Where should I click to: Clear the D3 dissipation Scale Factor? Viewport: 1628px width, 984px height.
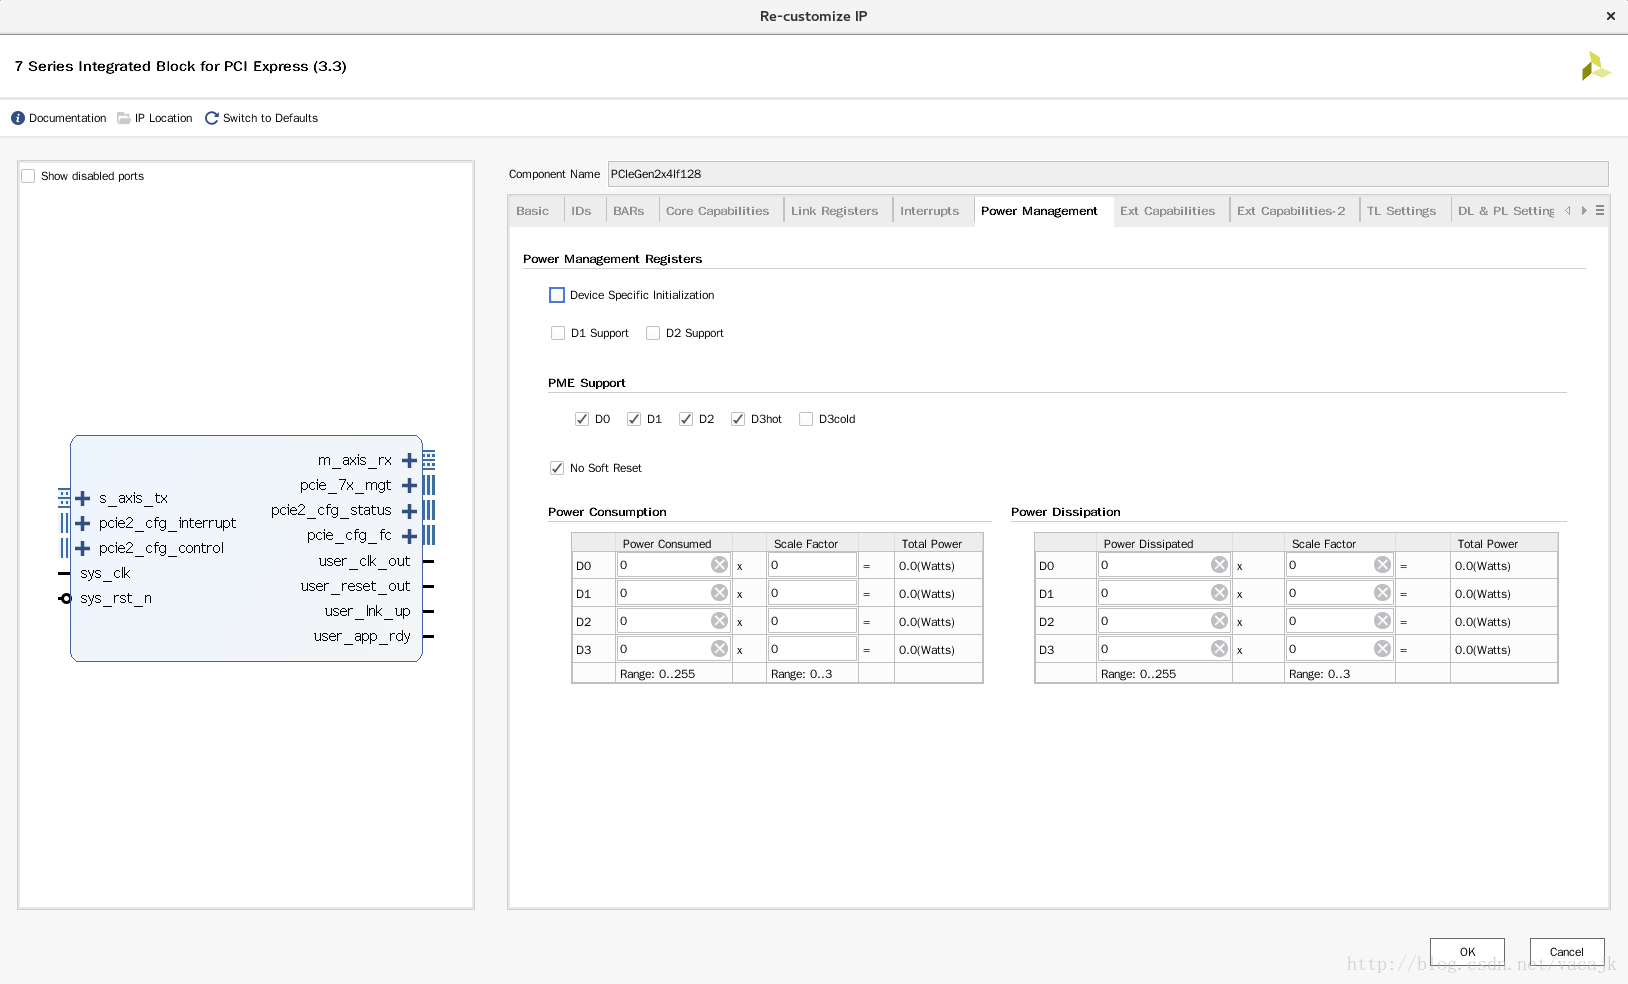point(1382,649)
